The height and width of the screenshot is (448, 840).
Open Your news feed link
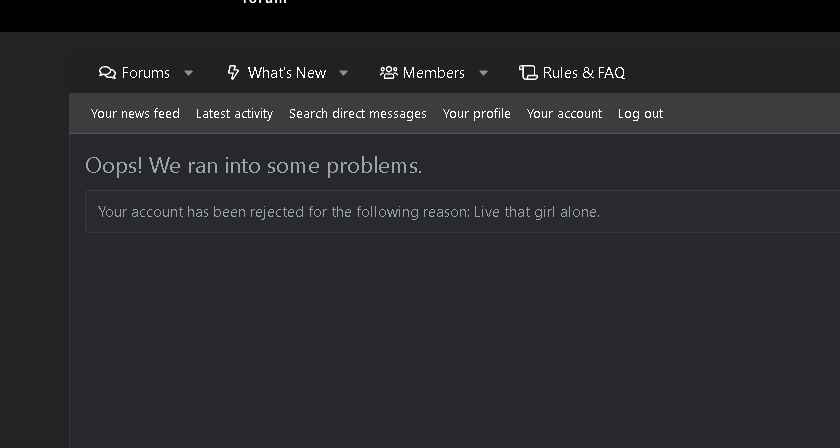pos(135,114)
